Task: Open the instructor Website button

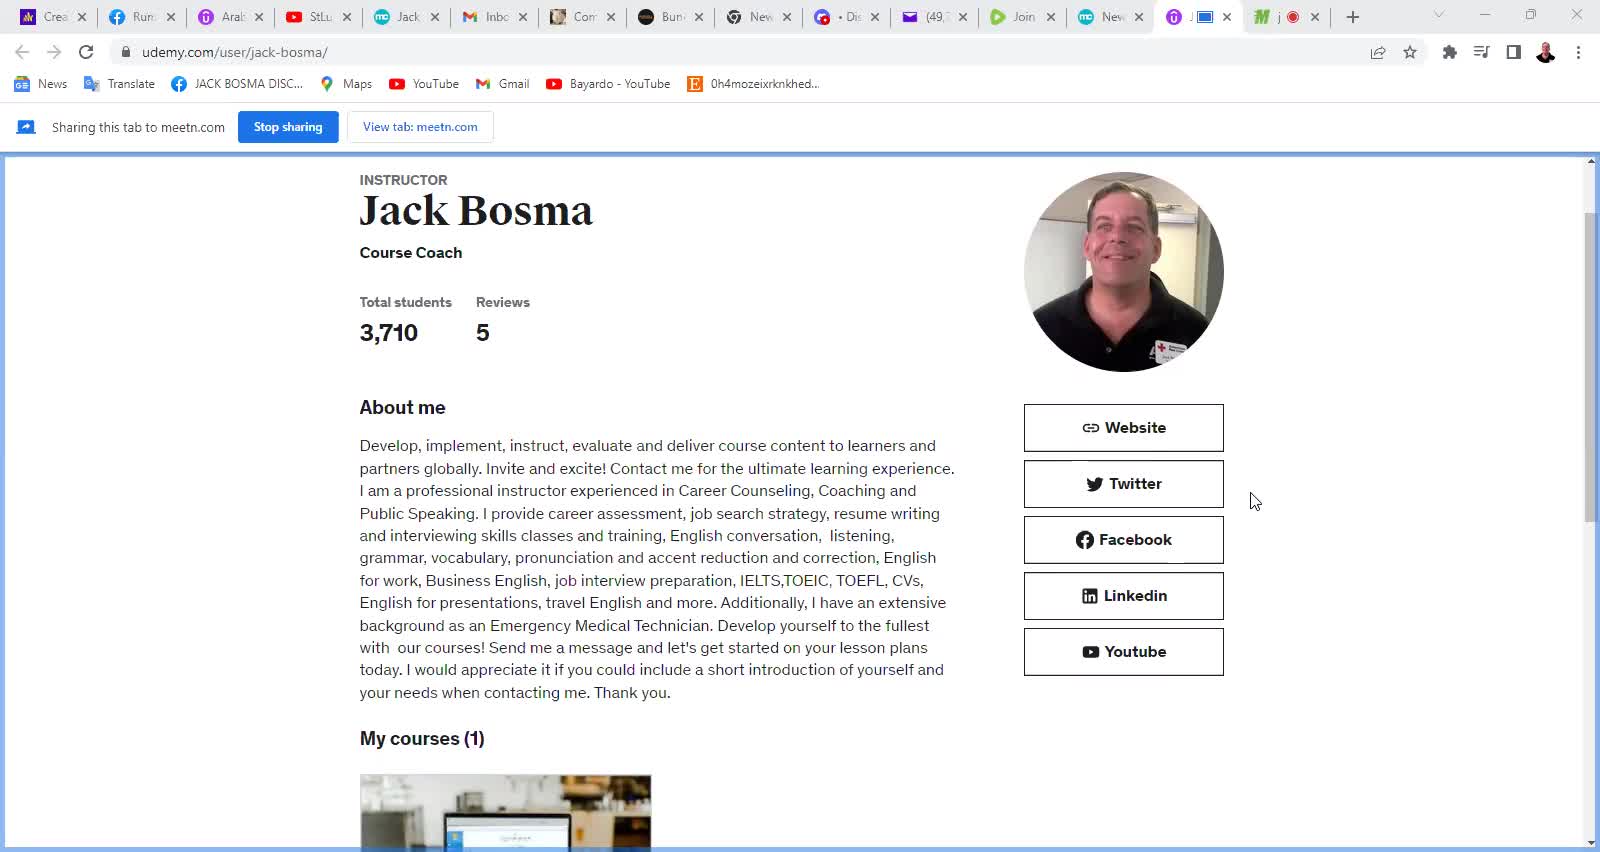Action: [x=1124, y=428]
